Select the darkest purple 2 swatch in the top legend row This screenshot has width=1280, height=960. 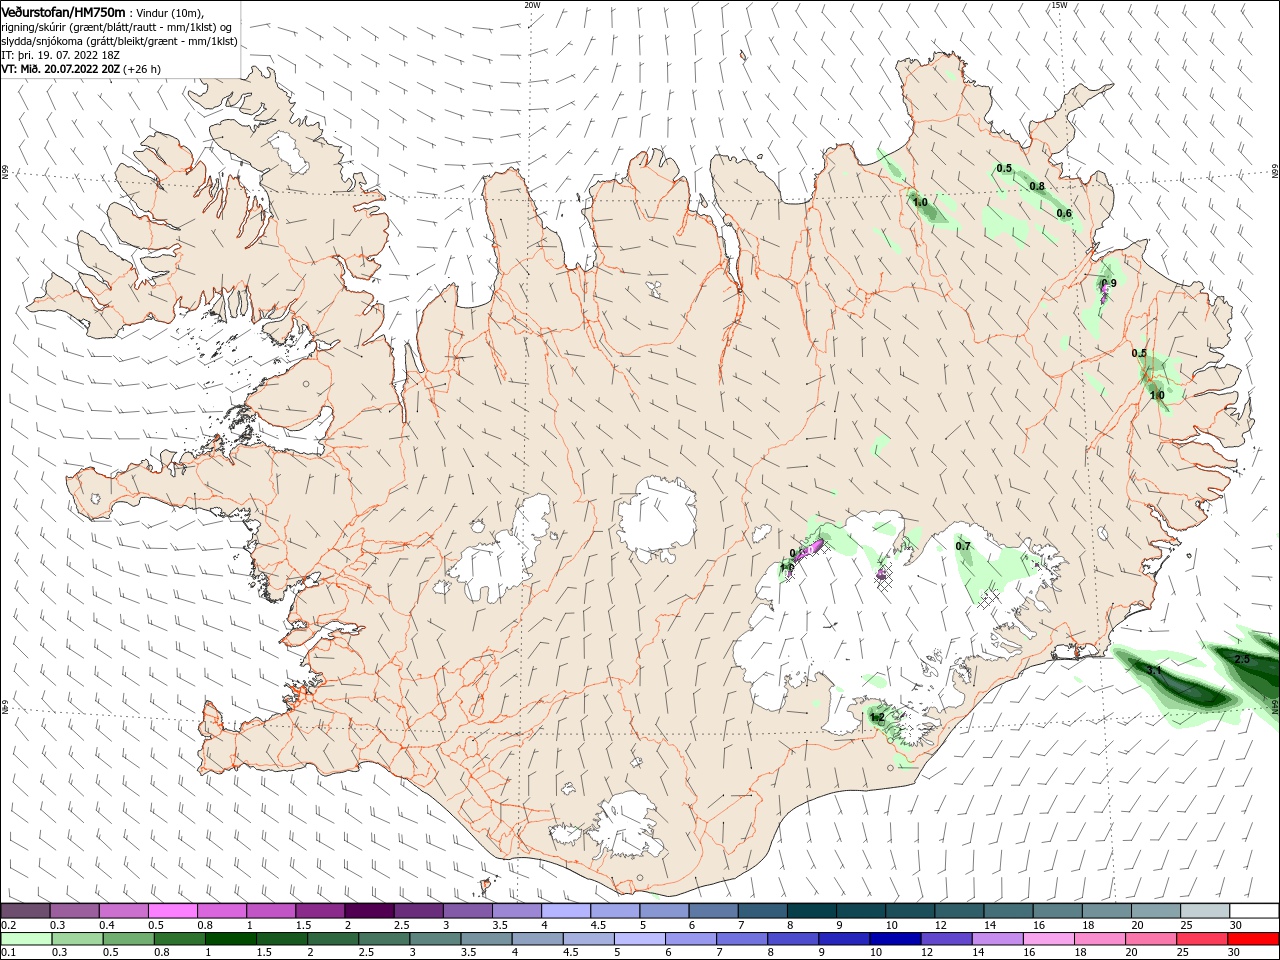[369, 911]
